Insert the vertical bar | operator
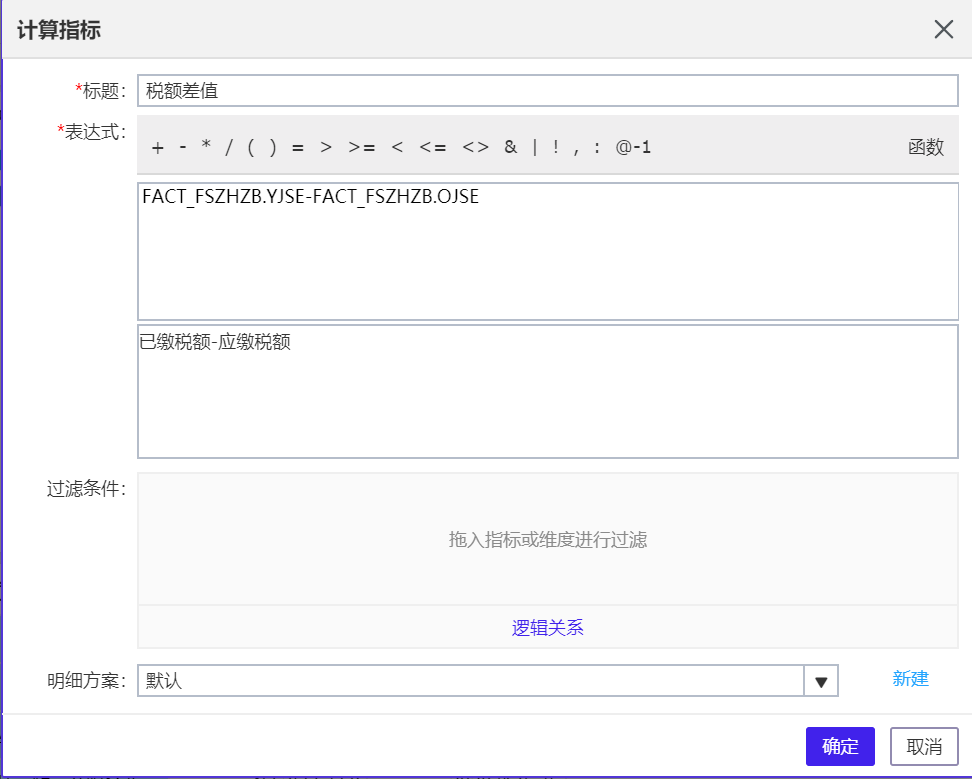The image size is (972, 779). pyautogui.click(x=535, y=147)
